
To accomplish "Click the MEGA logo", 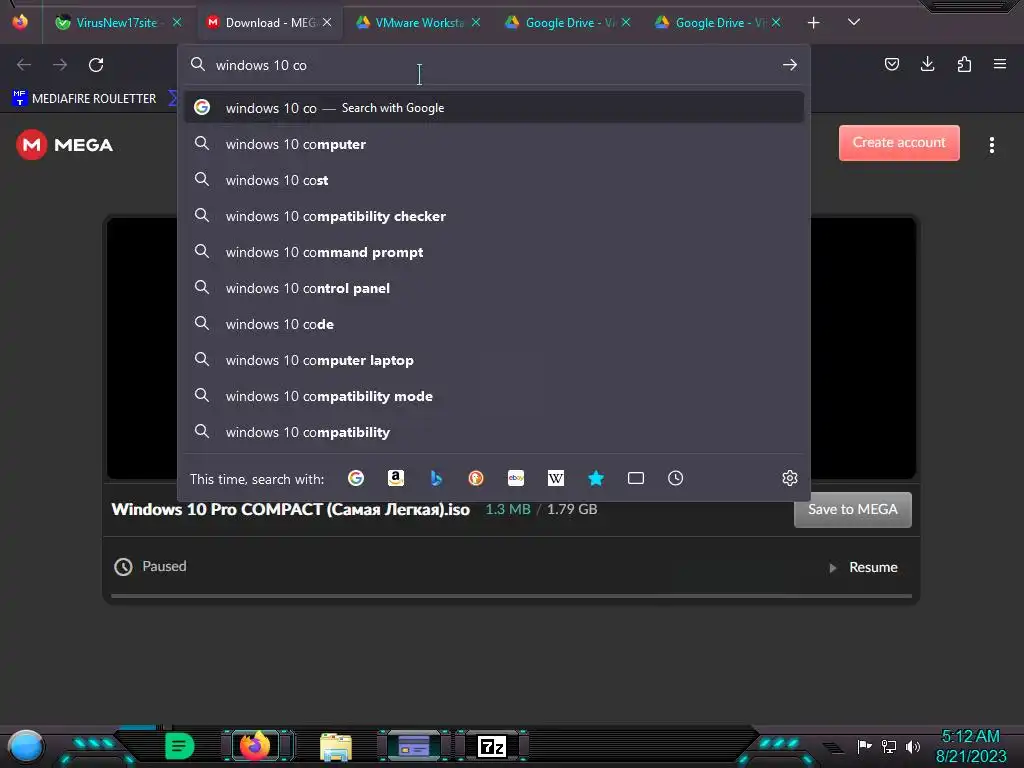I will pyautogui.click(x=65, y=145).
